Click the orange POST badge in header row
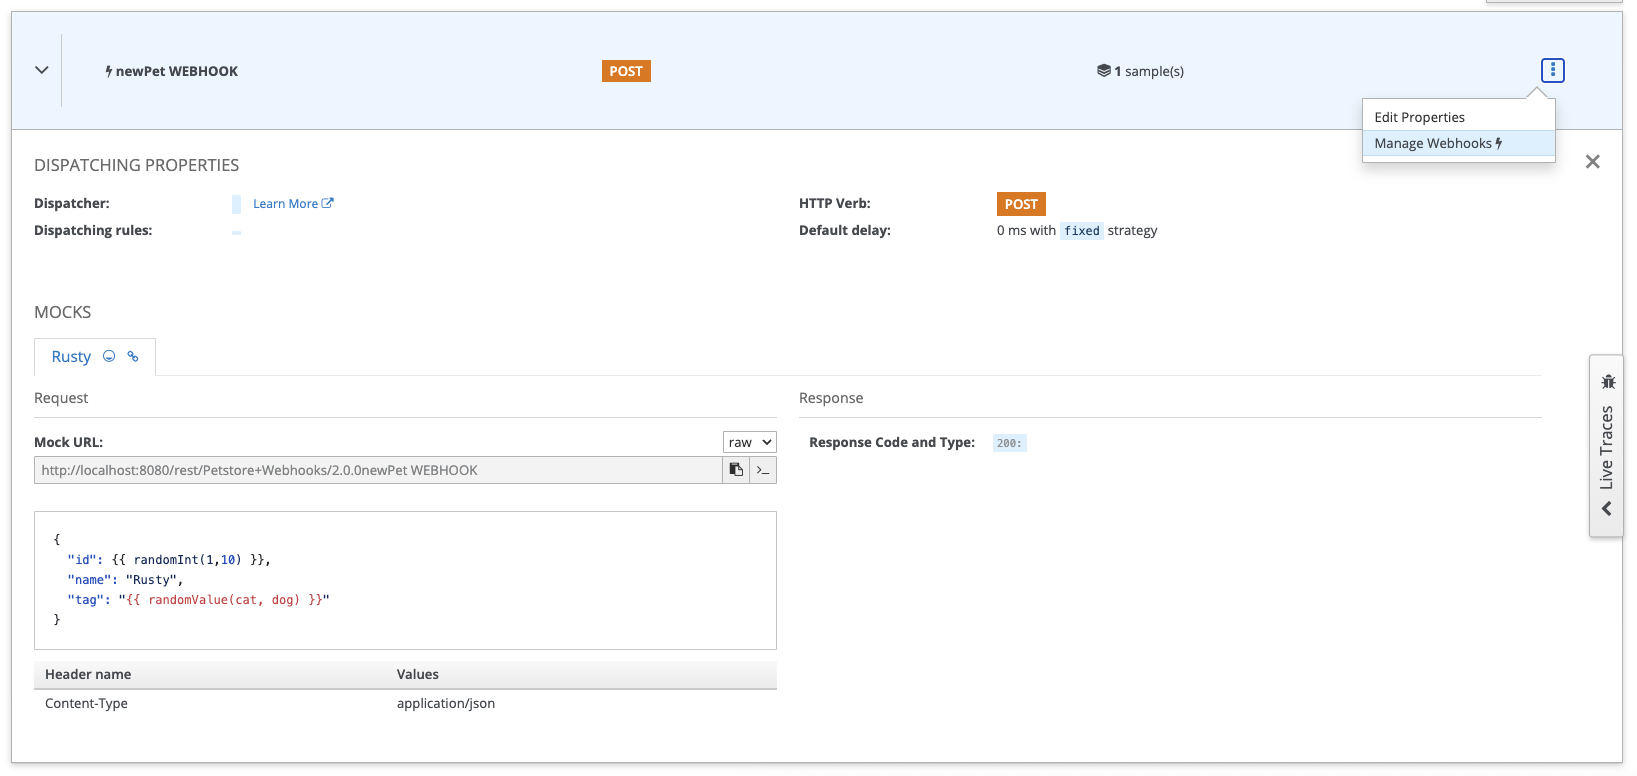 626,71
